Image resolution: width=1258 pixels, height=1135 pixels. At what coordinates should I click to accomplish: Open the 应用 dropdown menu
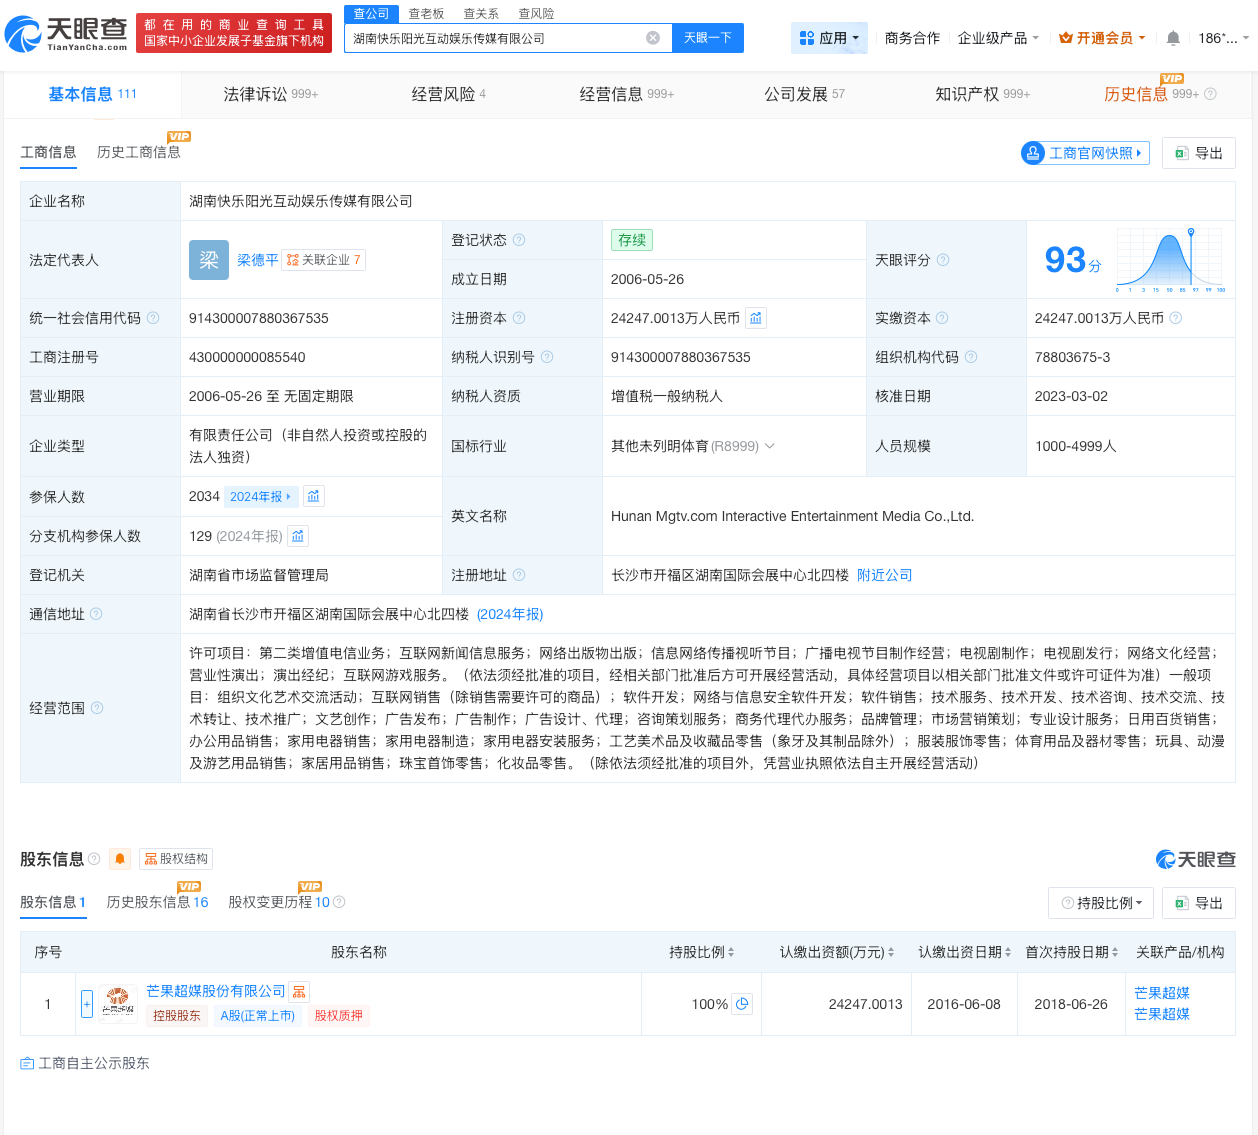coord(829,38)
